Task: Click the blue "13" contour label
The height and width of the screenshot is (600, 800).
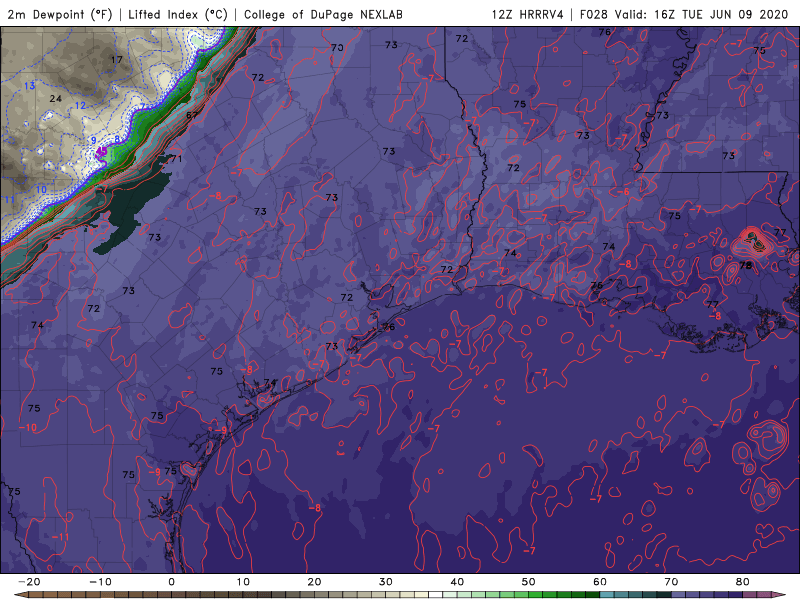Action: coord(30,86)
